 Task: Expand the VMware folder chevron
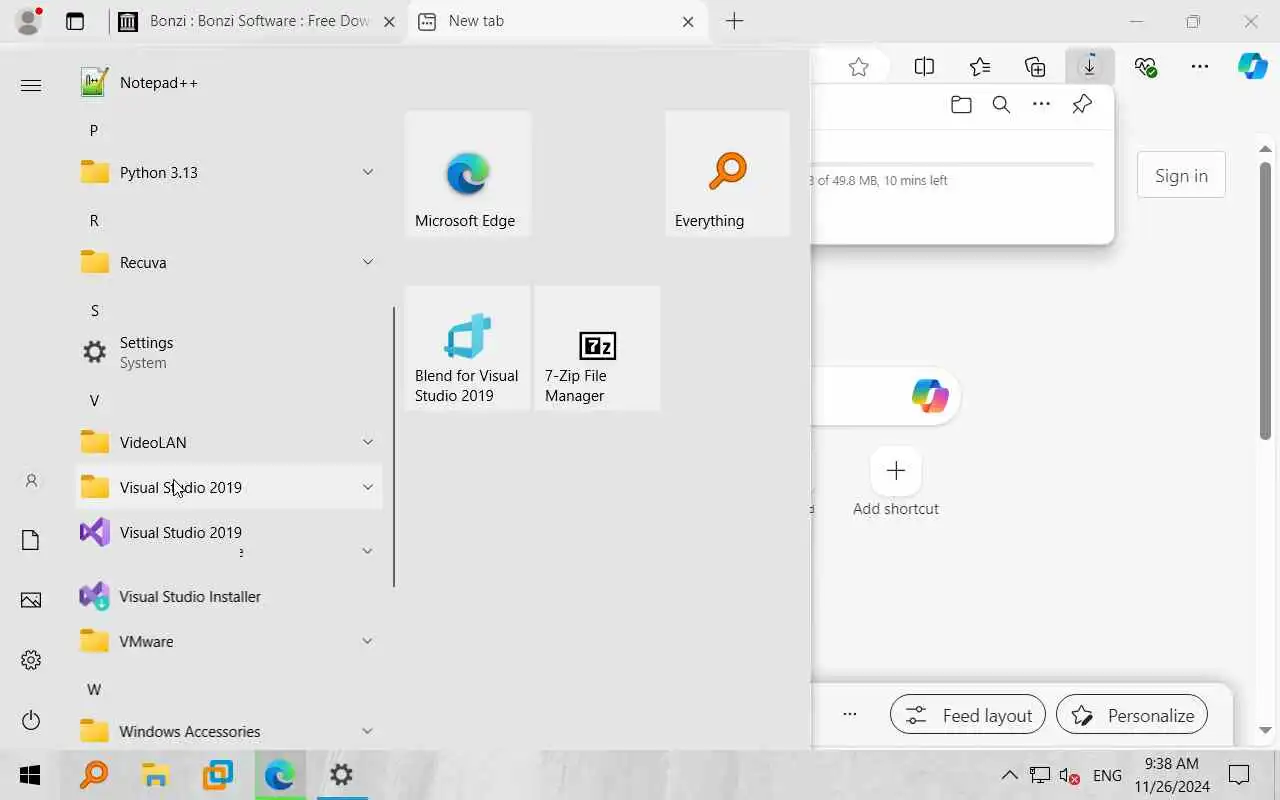tap(367, 641)
